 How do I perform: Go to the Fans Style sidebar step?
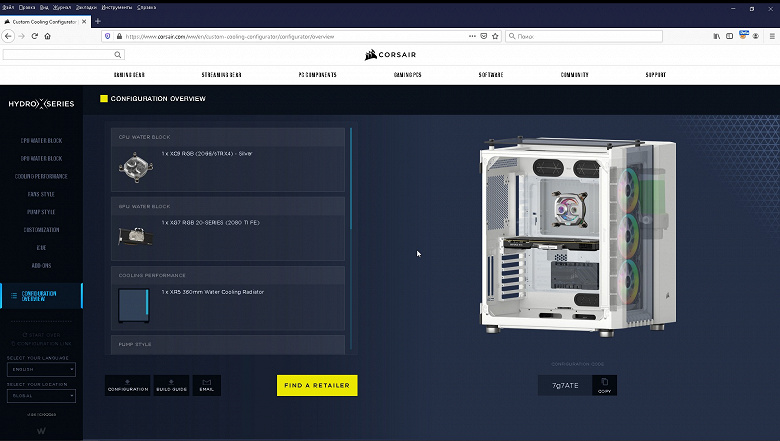pos(41,194)
